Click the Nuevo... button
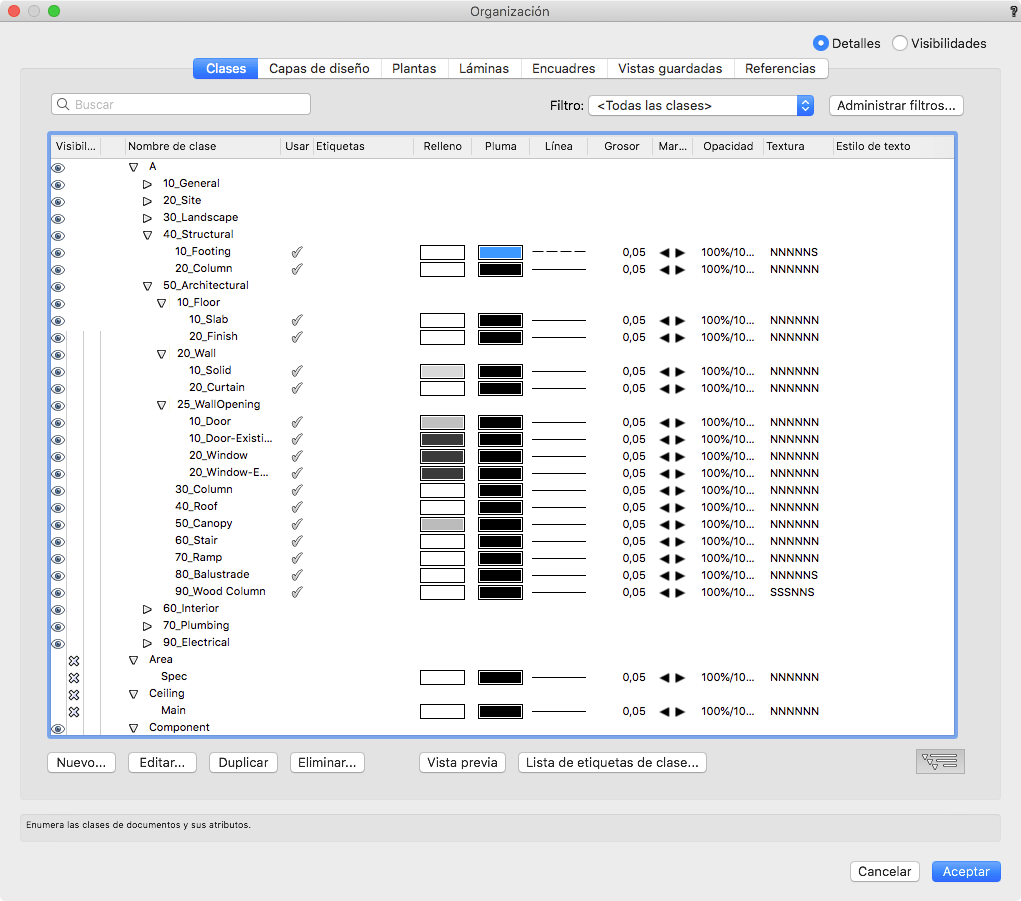This screenshot has width=1021, height=901. (82, 762)
